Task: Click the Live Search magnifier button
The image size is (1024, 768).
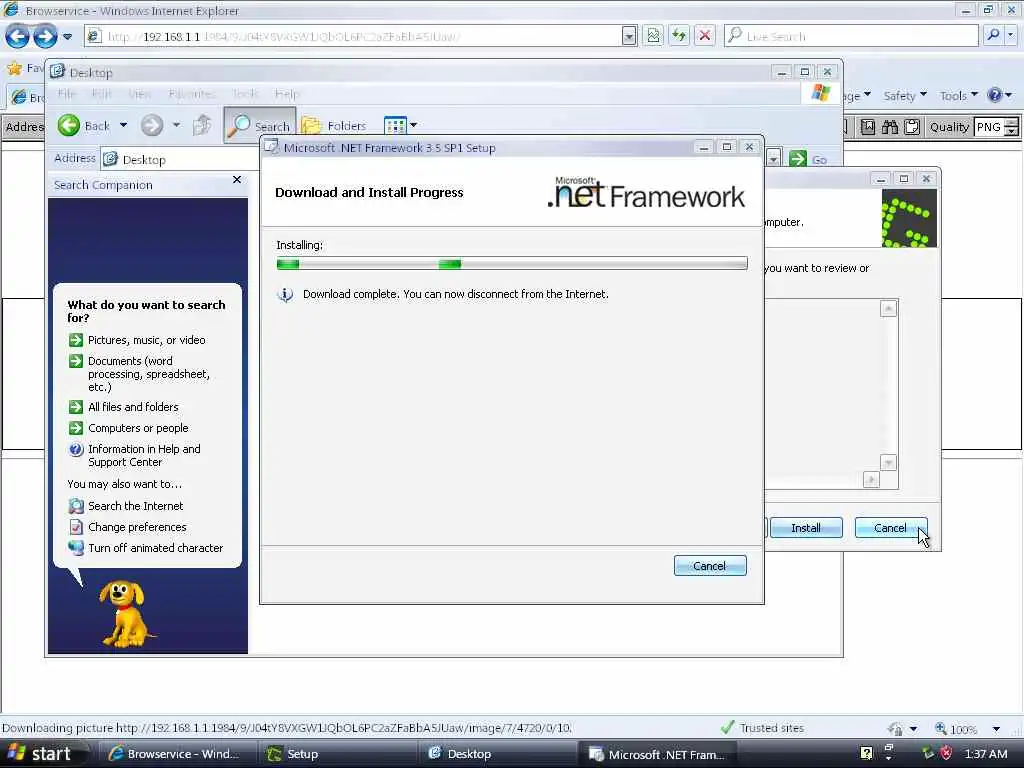Action: point(993,35)
